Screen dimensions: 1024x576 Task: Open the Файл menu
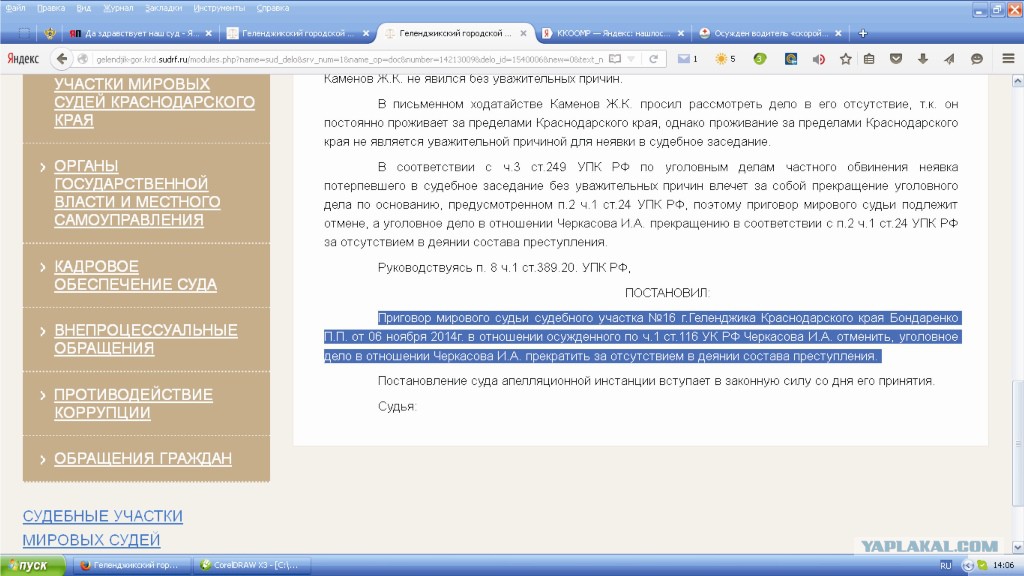coord(16,8)
